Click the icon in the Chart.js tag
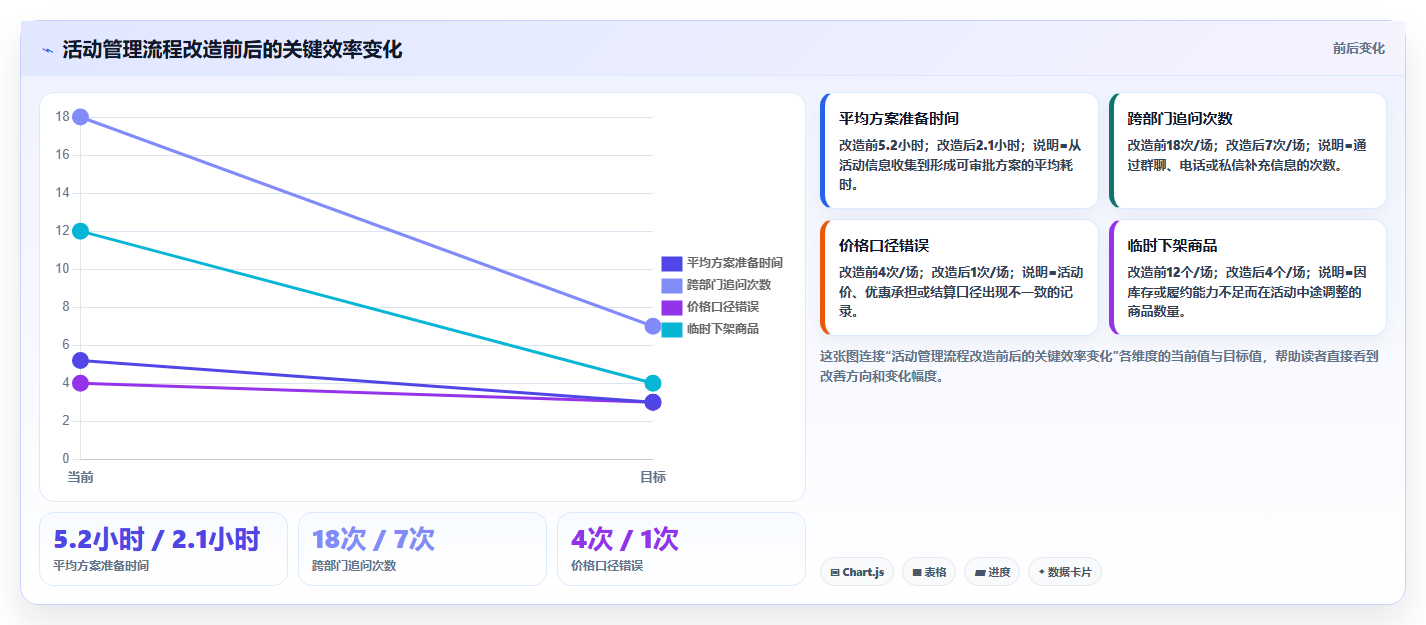This screenshot has width=1426, height=625. coord(835,573)
